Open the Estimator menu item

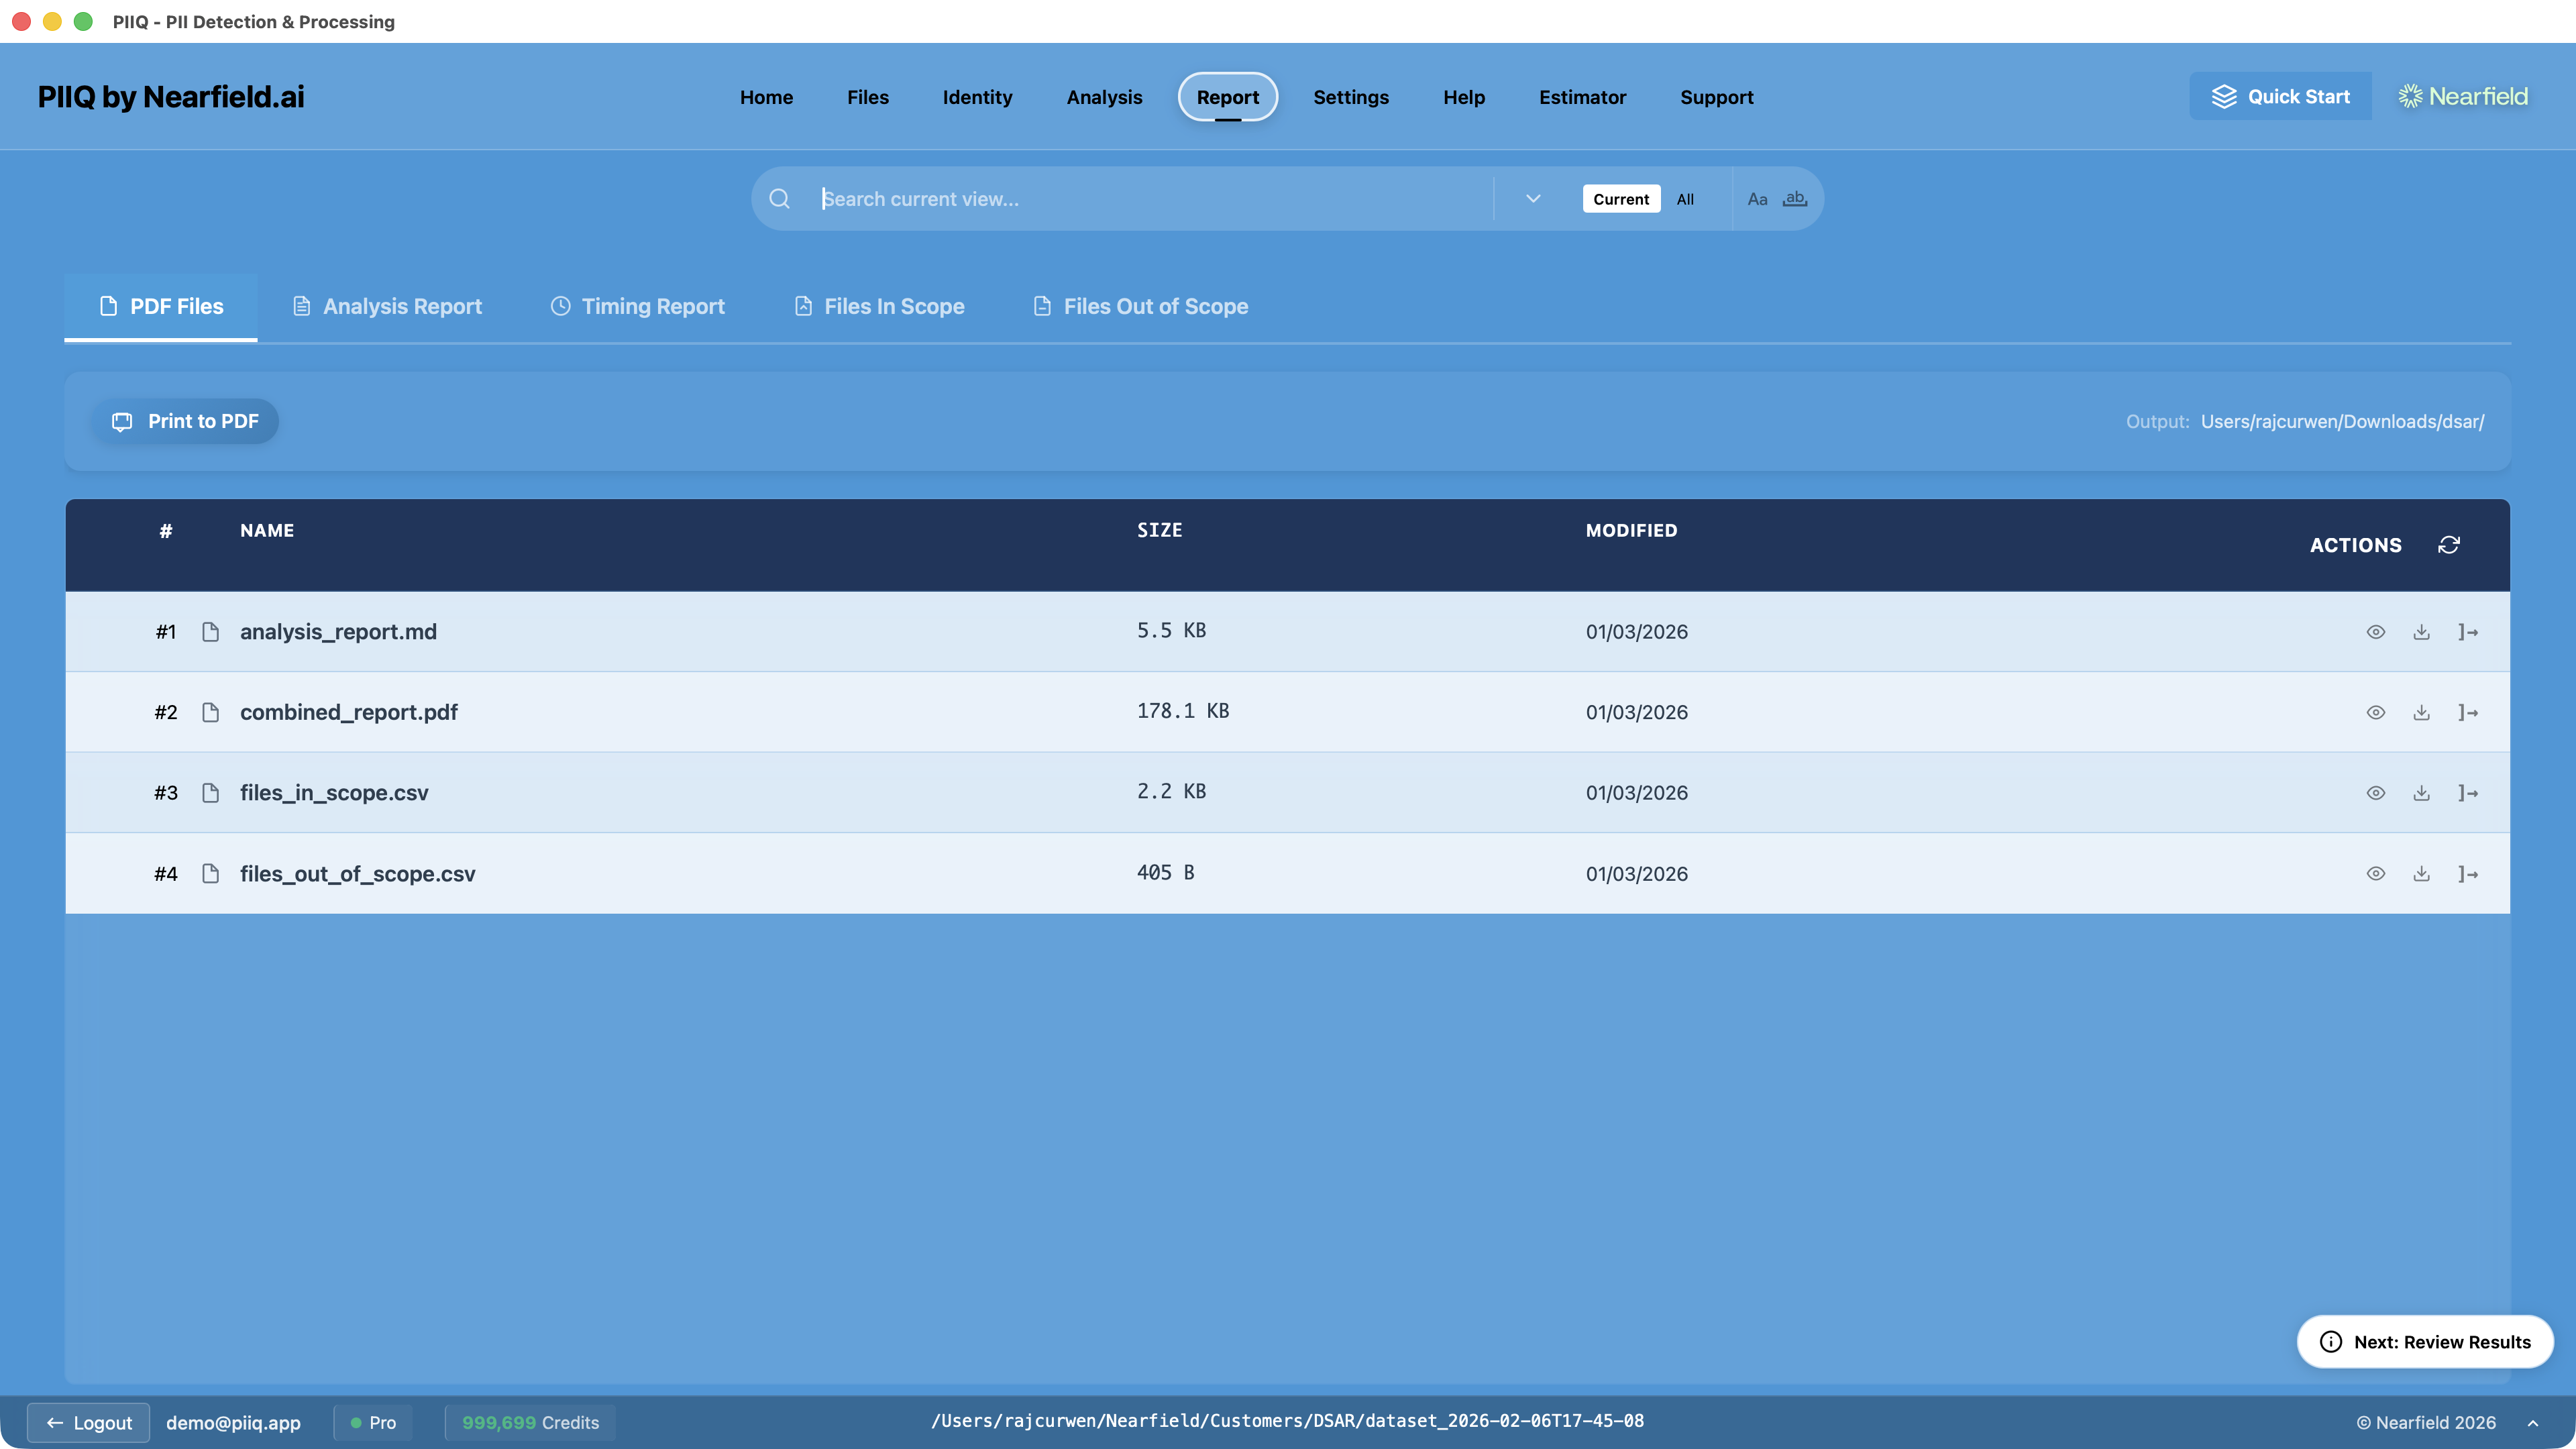tap(1582, 97)
